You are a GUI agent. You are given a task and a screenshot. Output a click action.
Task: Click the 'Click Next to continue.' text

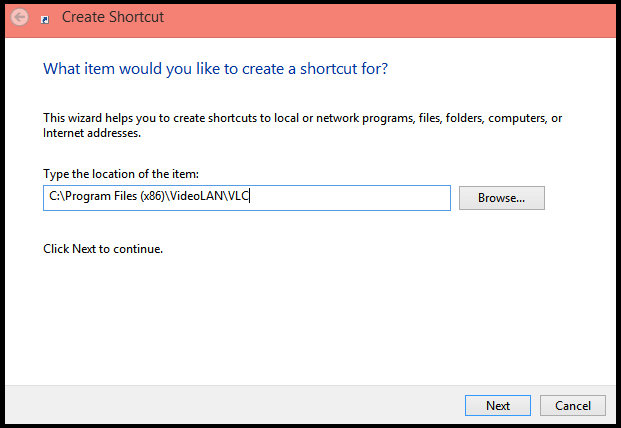tap(103, 249)
